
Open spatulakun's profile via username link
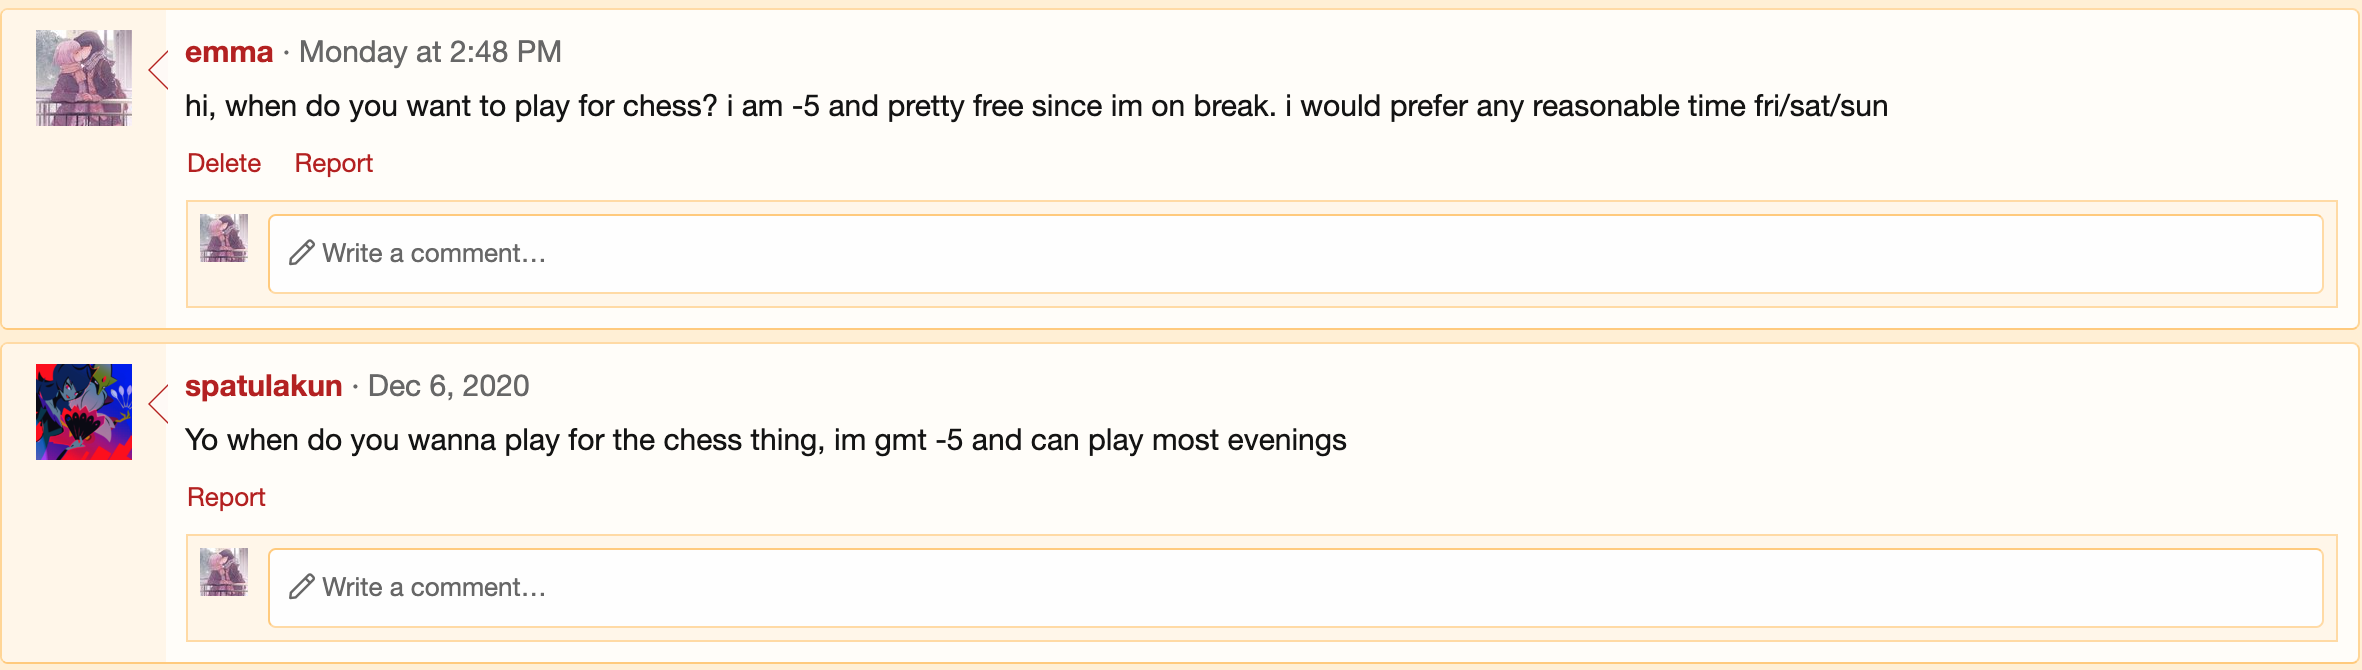(264, 386)
